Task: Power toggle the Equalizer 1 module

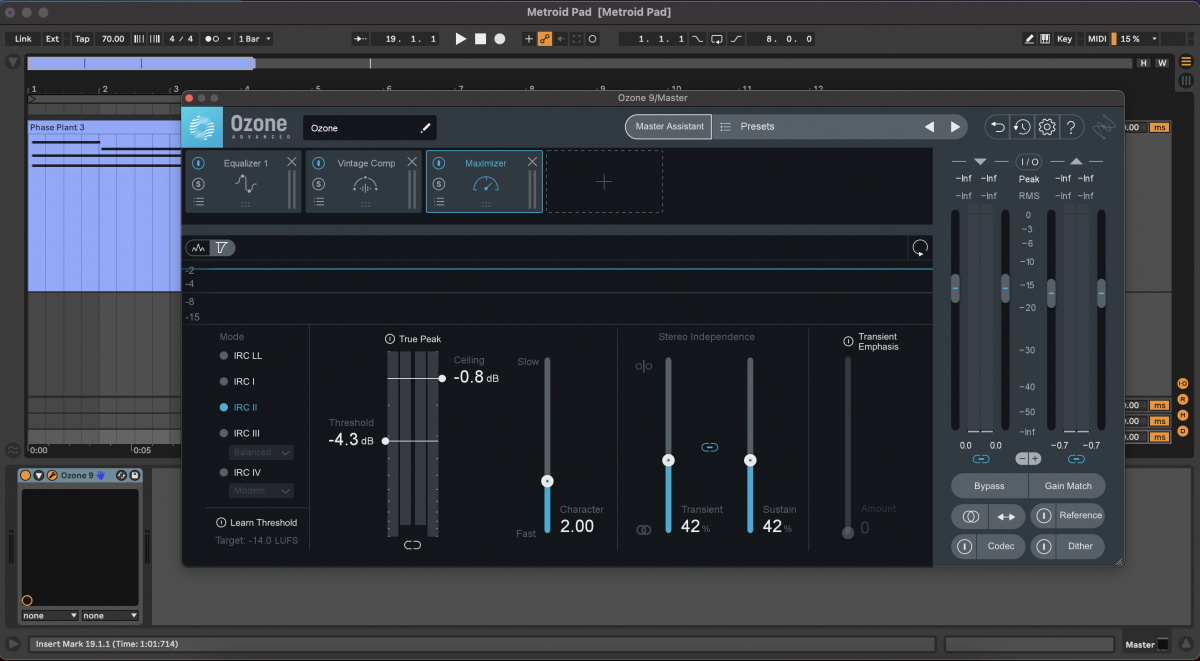Action: coord(198,163)
